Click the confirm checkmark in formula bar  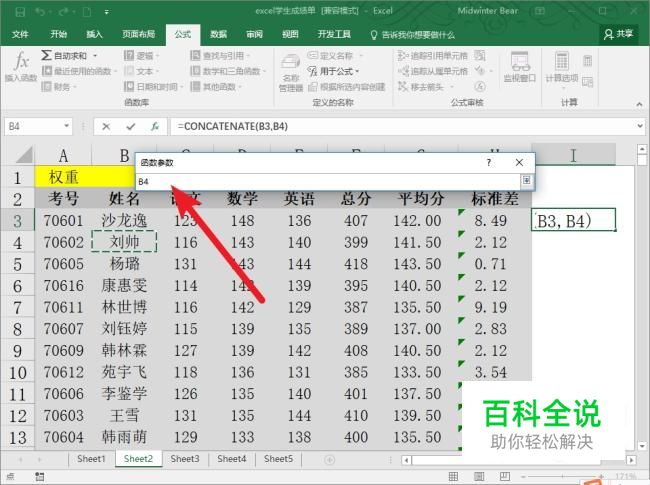[131, 126]
